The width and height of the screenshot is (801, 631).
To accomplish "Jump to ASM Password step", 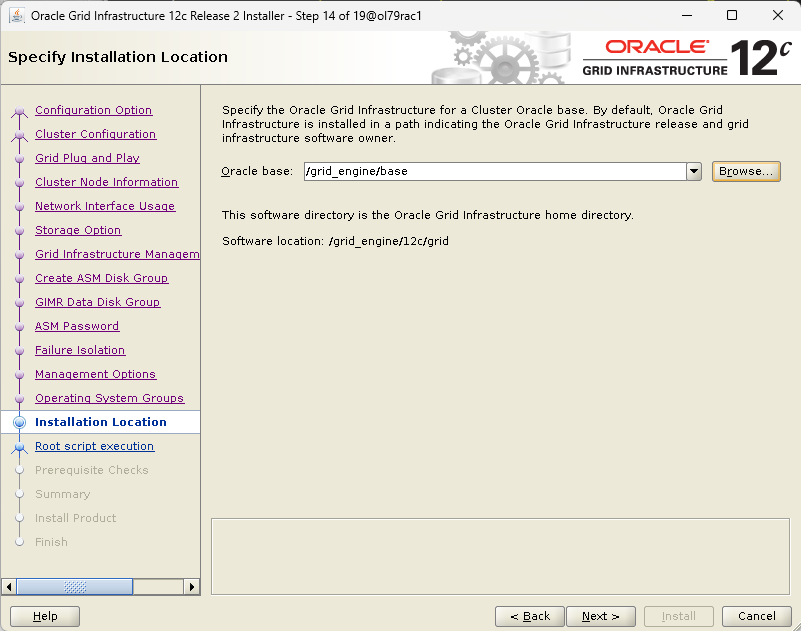I will pyautogui.click(x=77, y=326).
